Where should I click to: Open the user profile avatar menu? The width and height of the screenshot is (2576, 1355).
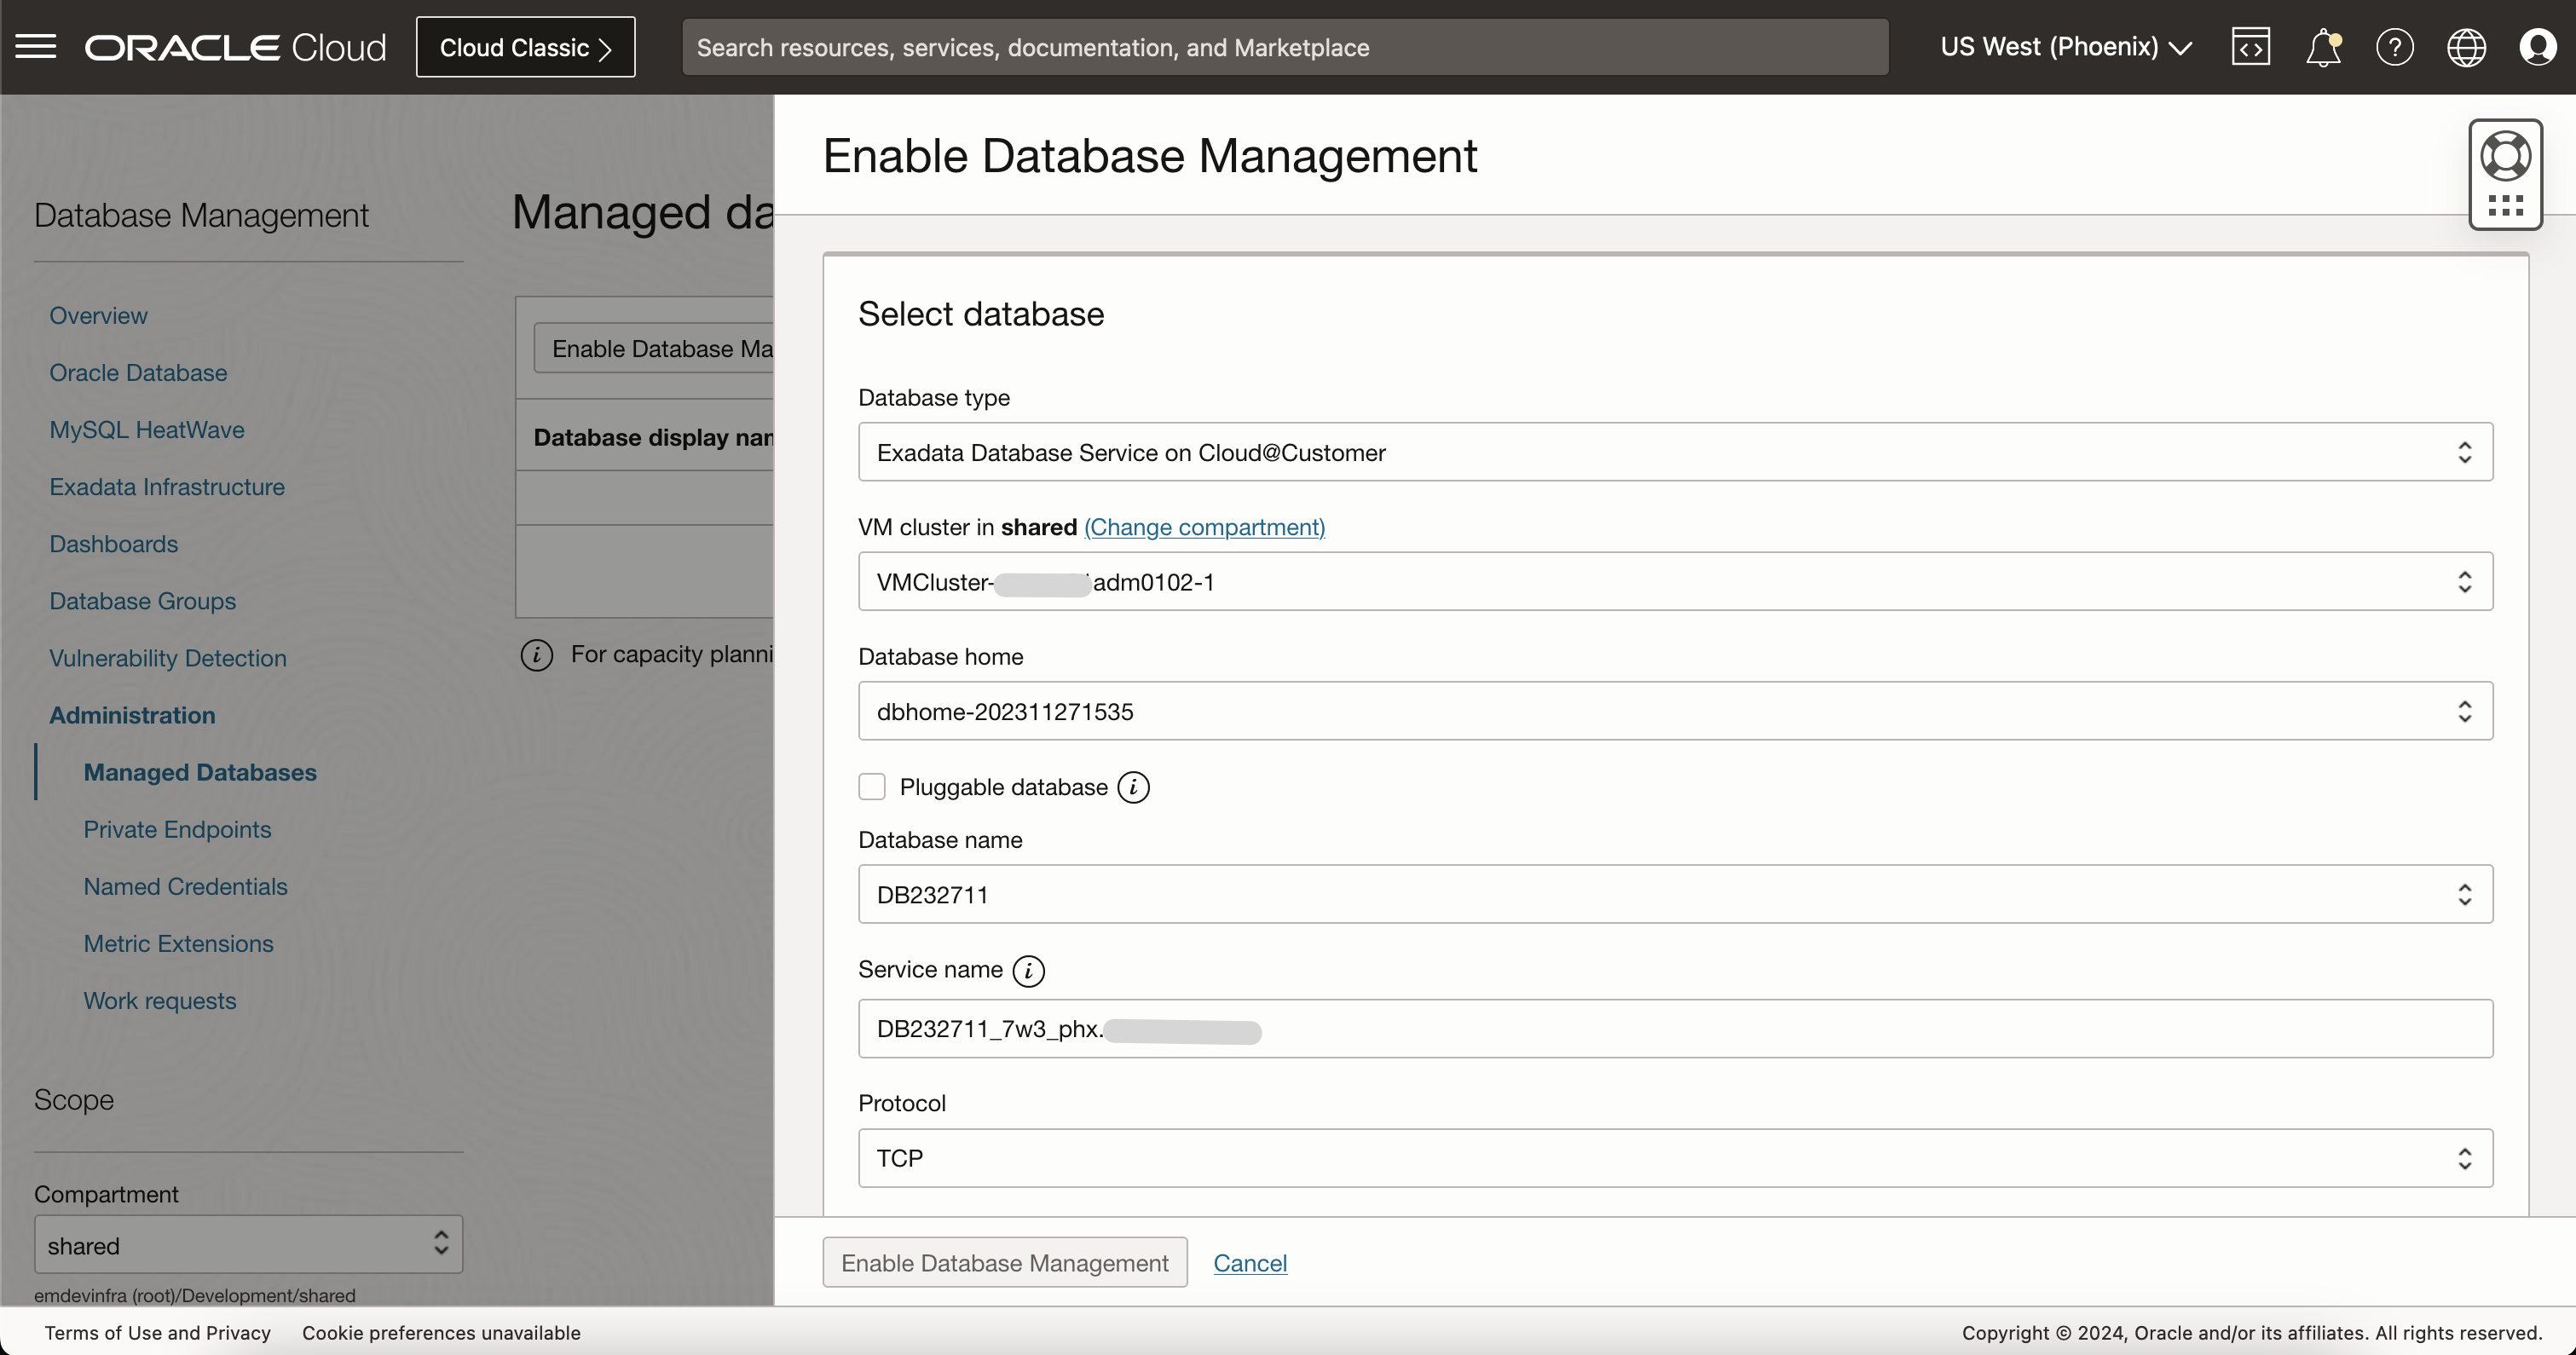2537,47
